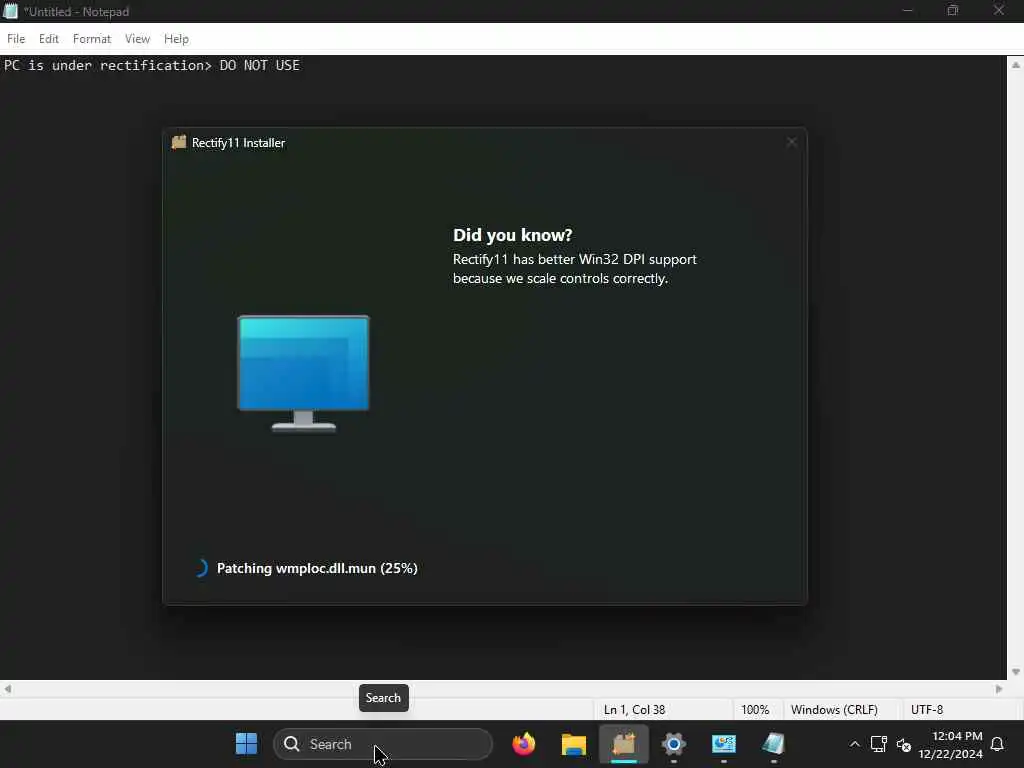Click the UTF-8 encoding status entry
This screenshot has height=768, width=1024.
coord(927,710)
